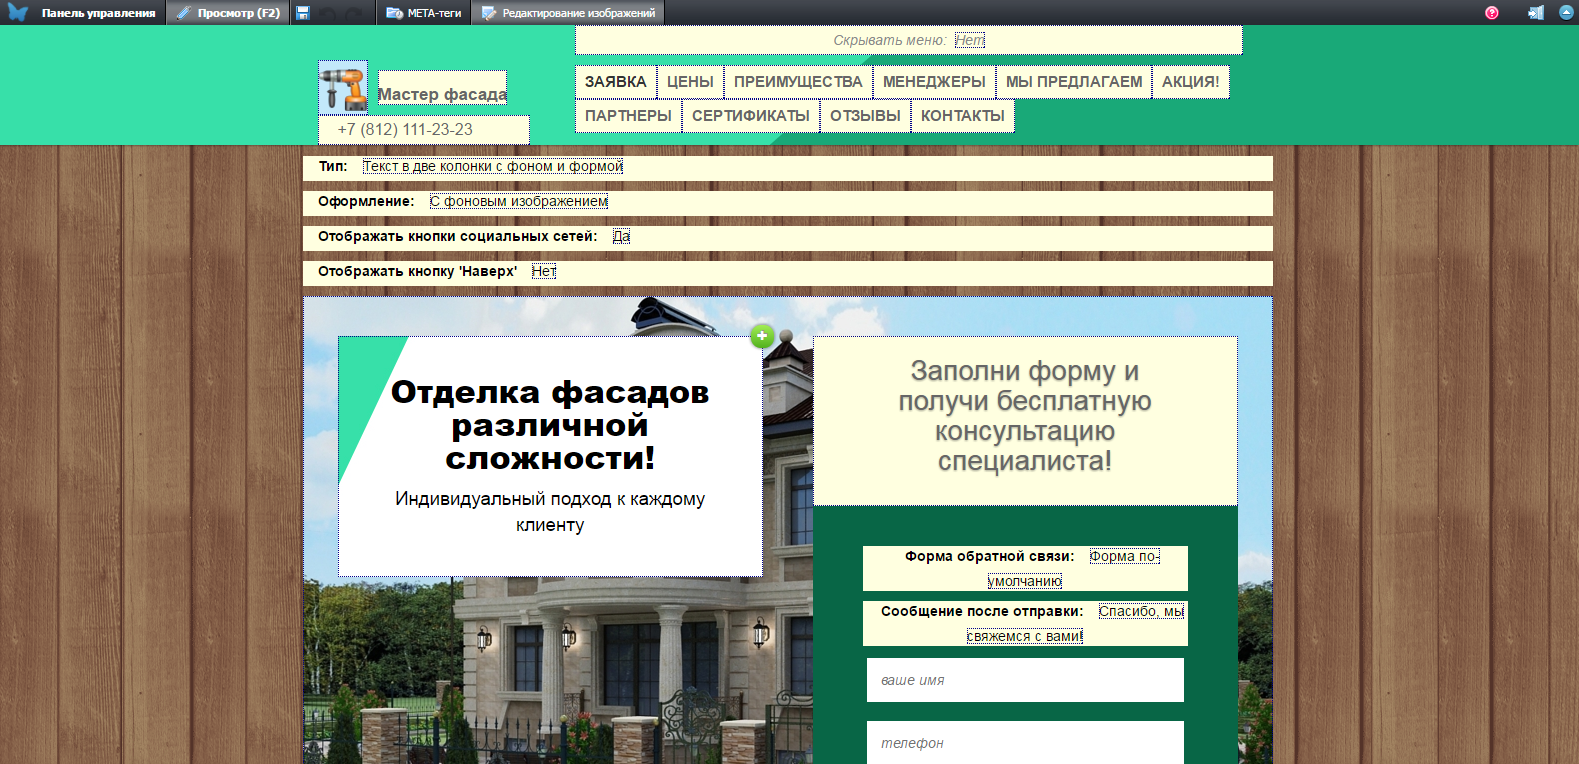Change the Форма по-умолчанию feedback form setting
Image resolution: width=1579 pixels, height=764 pixels.
[1074, 568]
